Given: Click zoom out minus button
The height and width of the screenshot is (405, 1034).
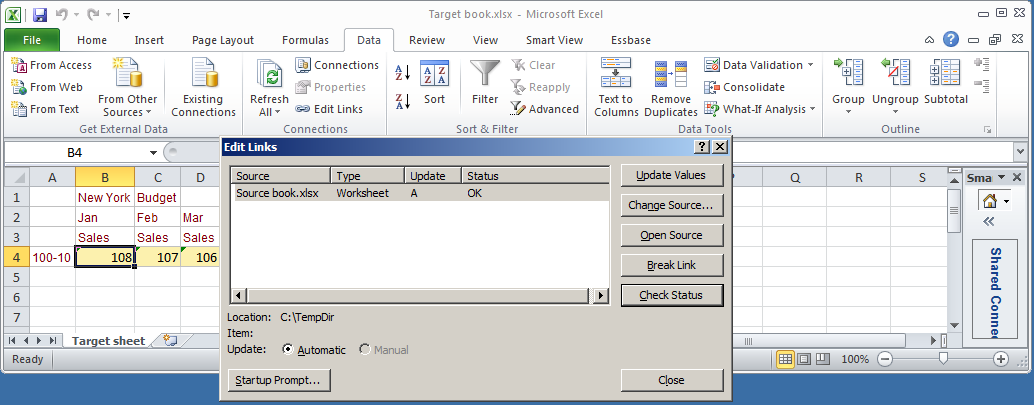Looking at the screenshot, I should coord(884,359).
